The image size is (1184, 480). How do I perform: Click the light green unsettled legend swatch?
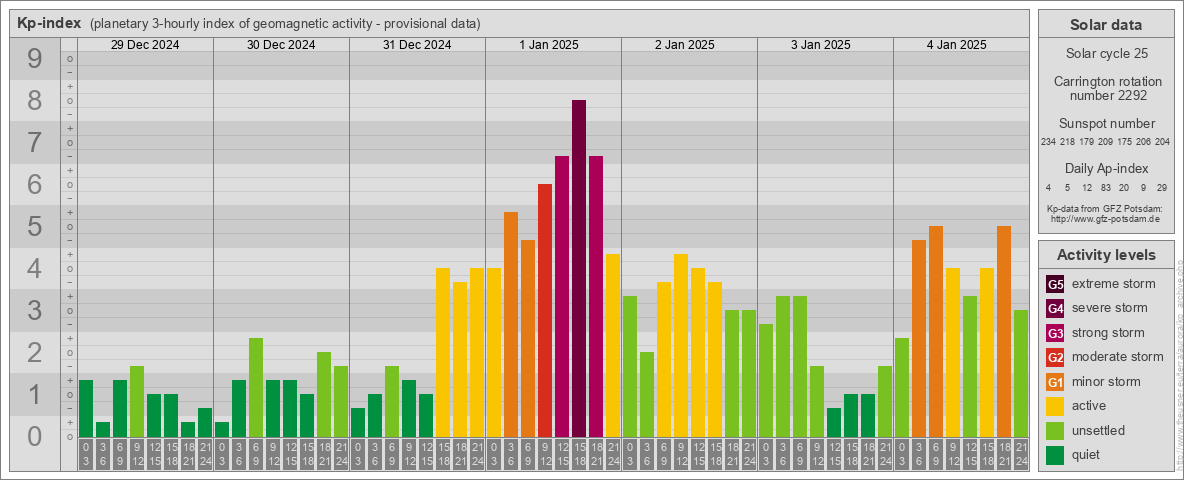pyautogui.click(x=1055, y=430)
